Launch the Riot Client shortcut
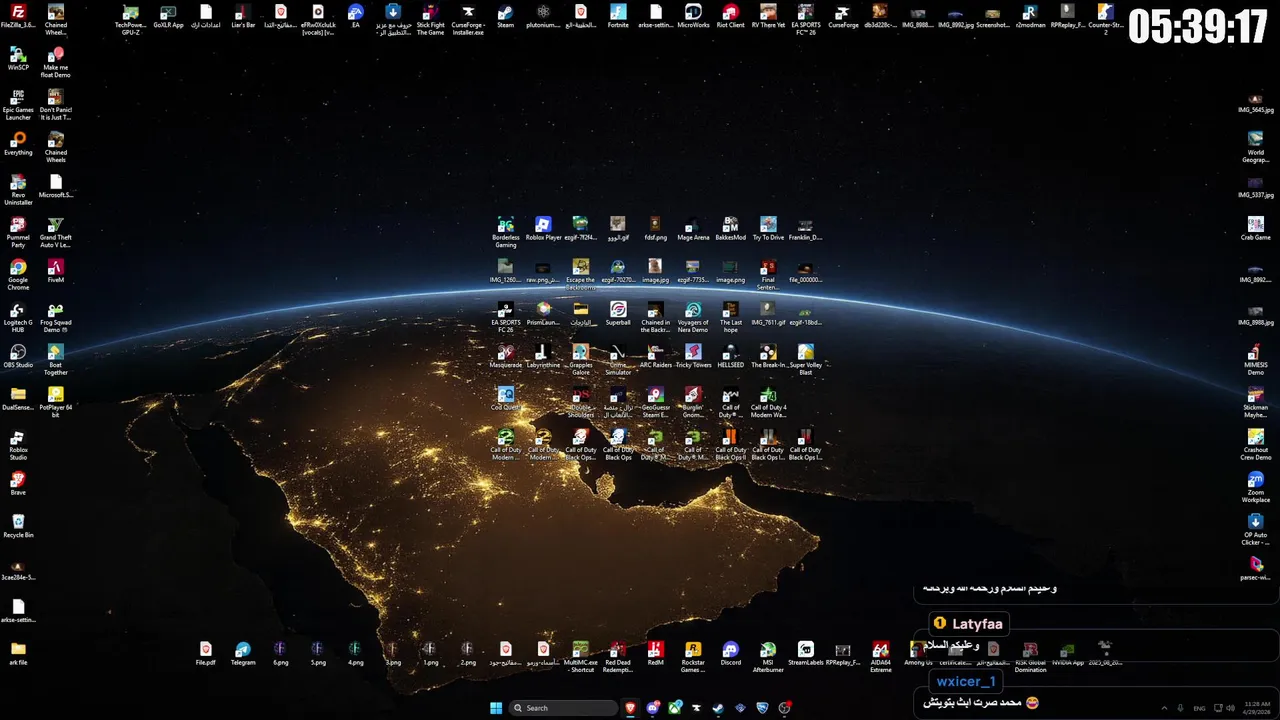1280x720 pixels. (x=731, y=16)
